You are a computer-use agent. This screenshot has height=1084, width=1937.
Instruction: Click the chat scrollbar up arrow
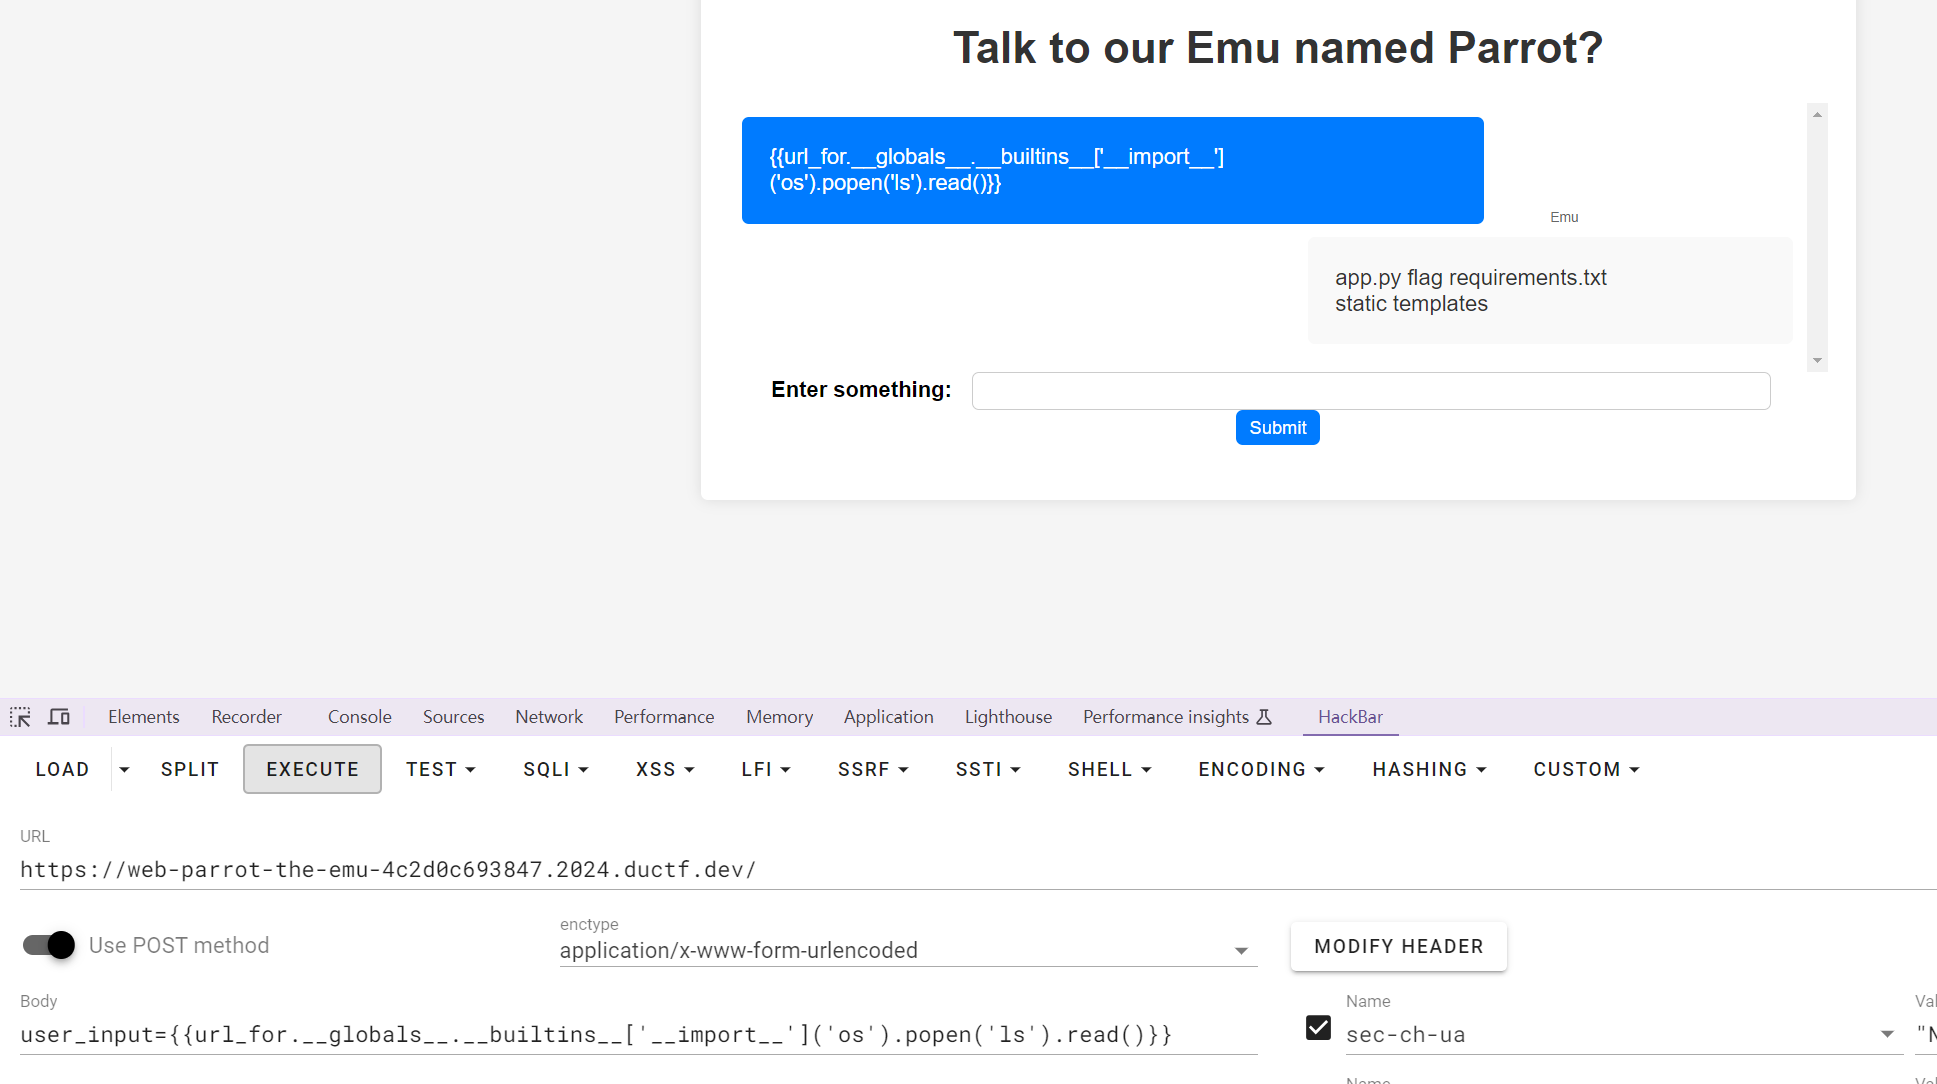tap(1817, 115)
